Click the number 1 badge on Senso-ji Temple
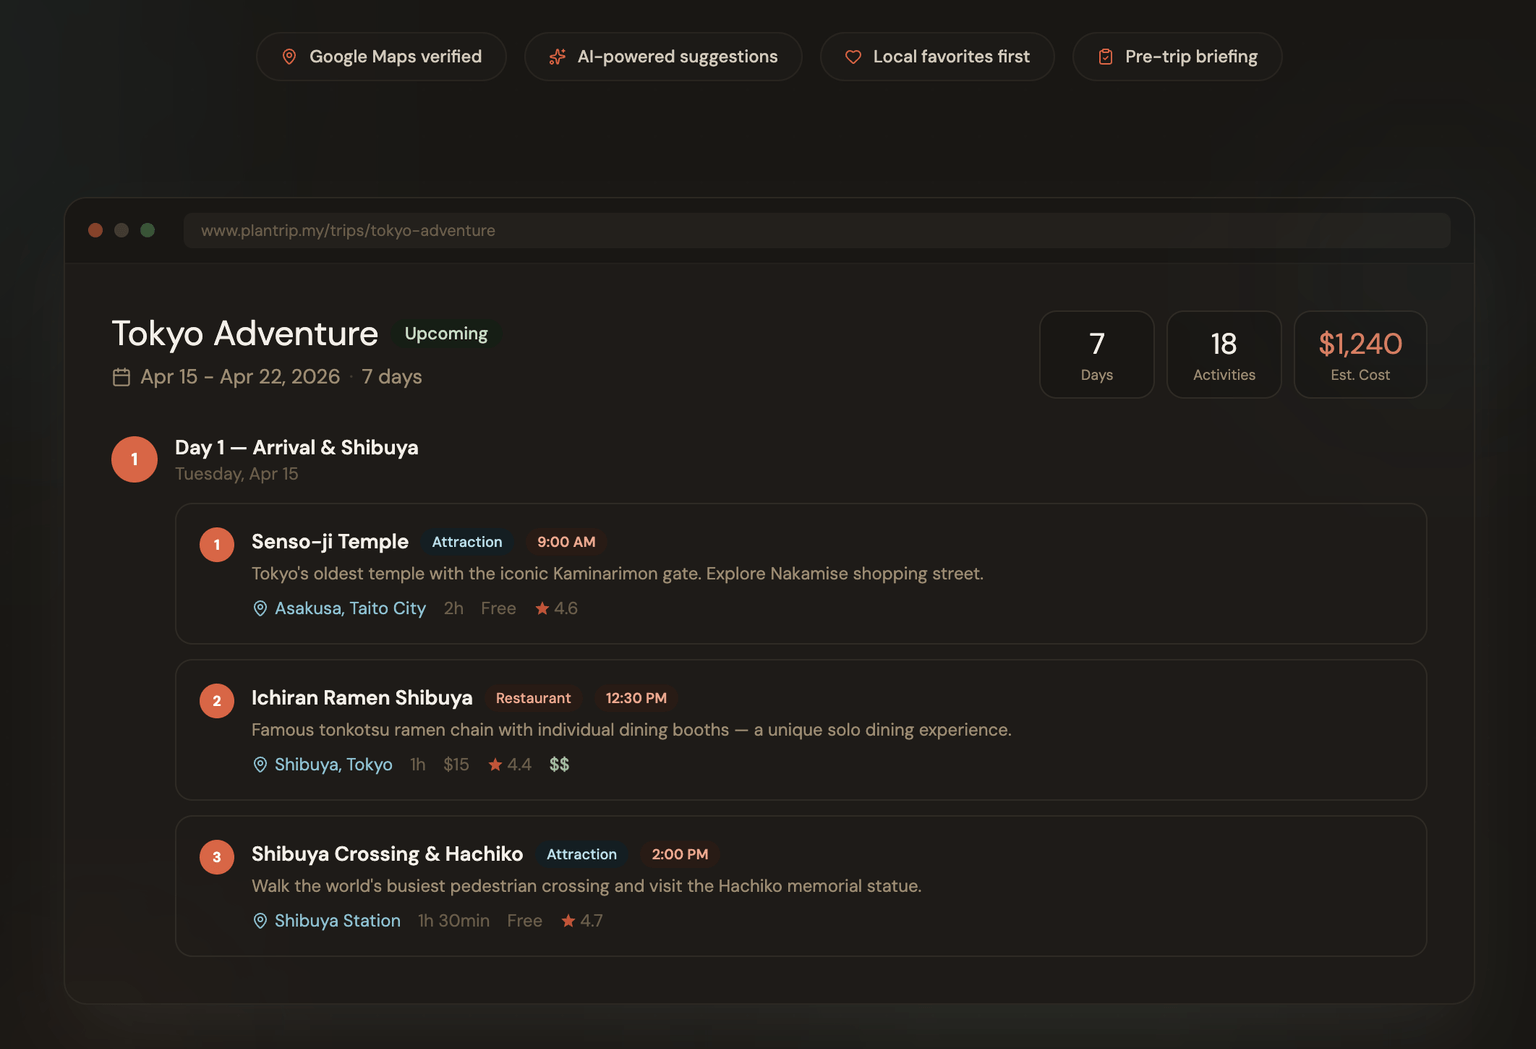The height and width of the screenshot is (1049, 1536). (x=217, y=544)
